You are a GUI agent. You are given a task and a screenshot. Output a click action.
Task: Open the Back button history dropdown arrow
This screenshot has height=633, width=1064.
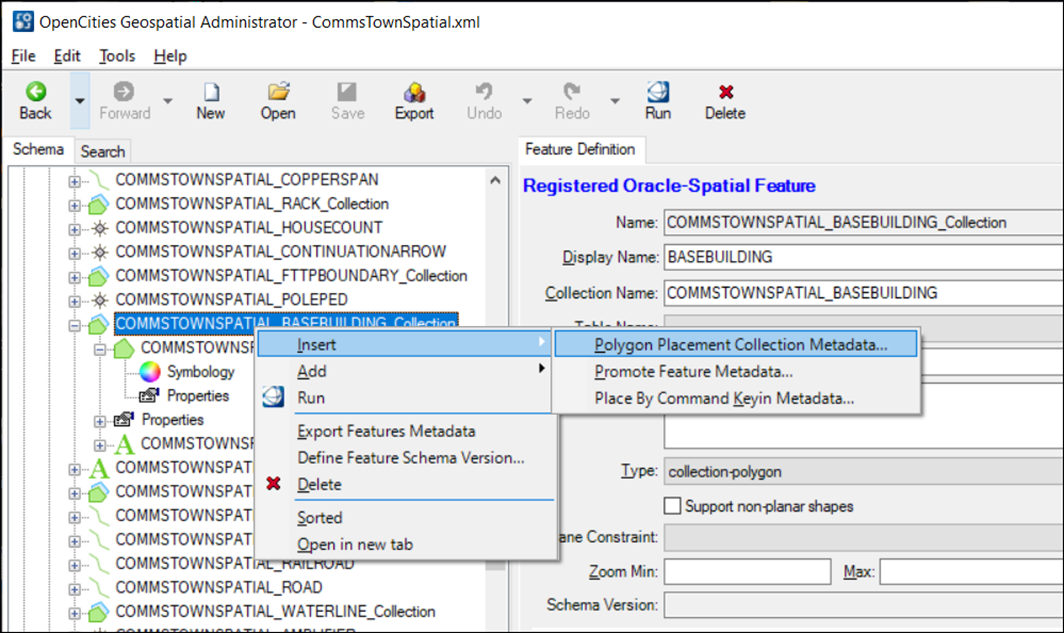79,100
